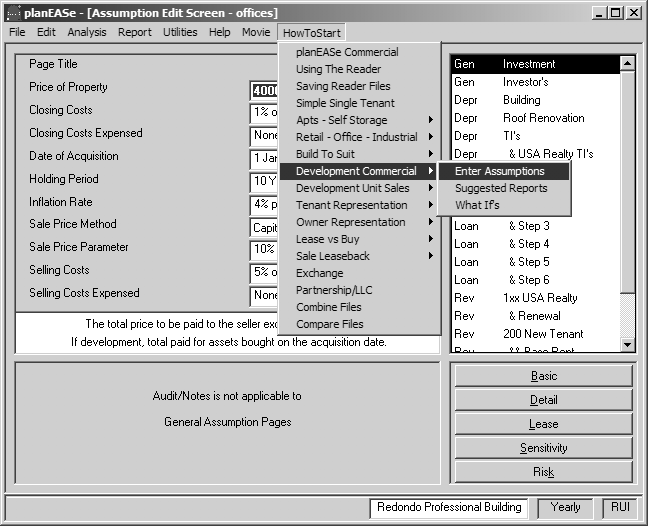Click the Risk button

tap(543, 472)
